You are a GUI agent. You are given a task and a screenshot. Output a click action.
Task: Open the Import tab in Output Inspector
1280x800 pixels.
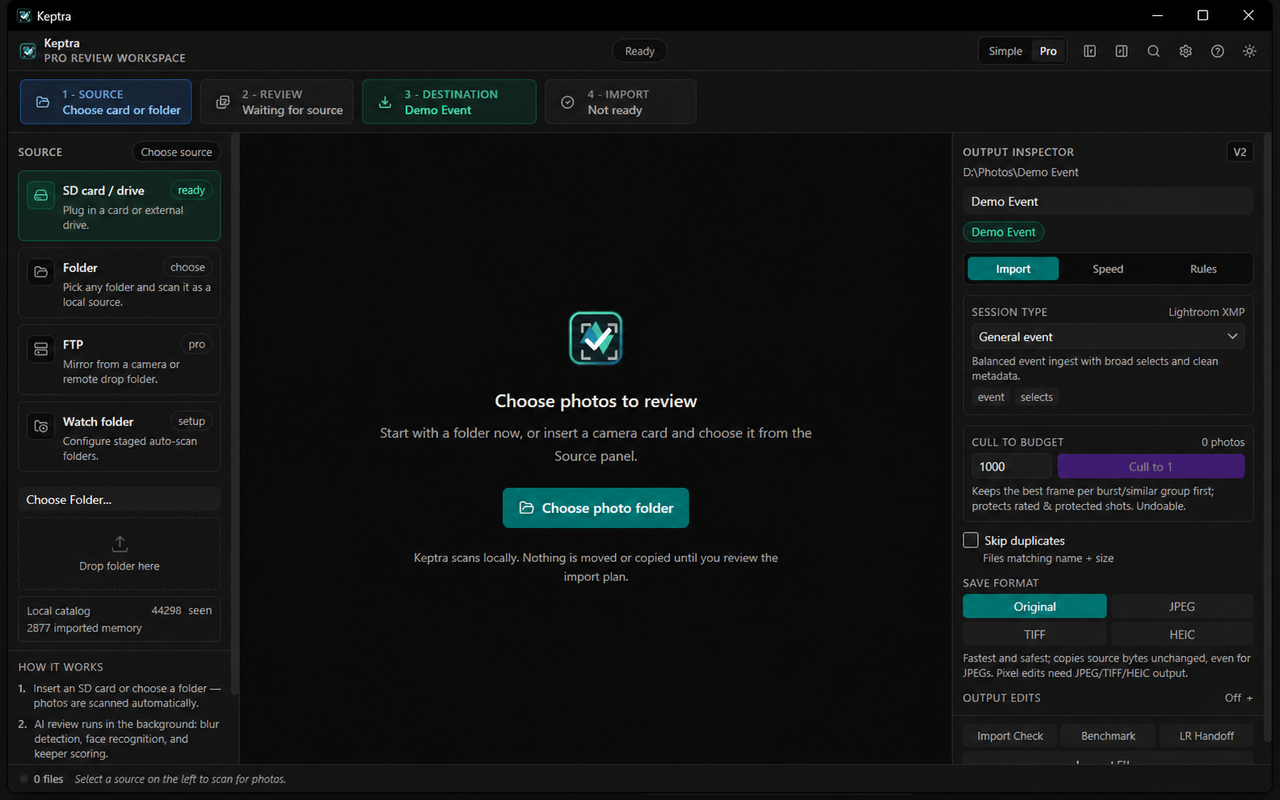click(x=1013, y=269)
